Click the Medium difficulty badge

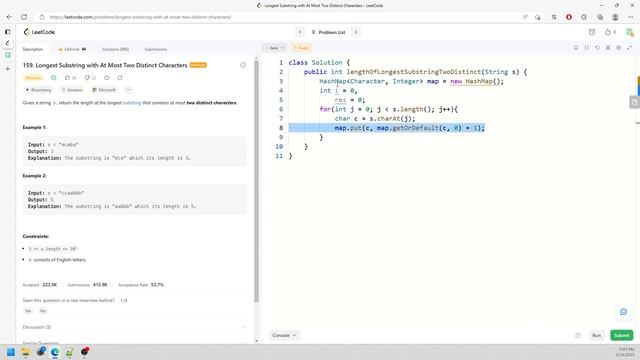[x=33, y=78]
